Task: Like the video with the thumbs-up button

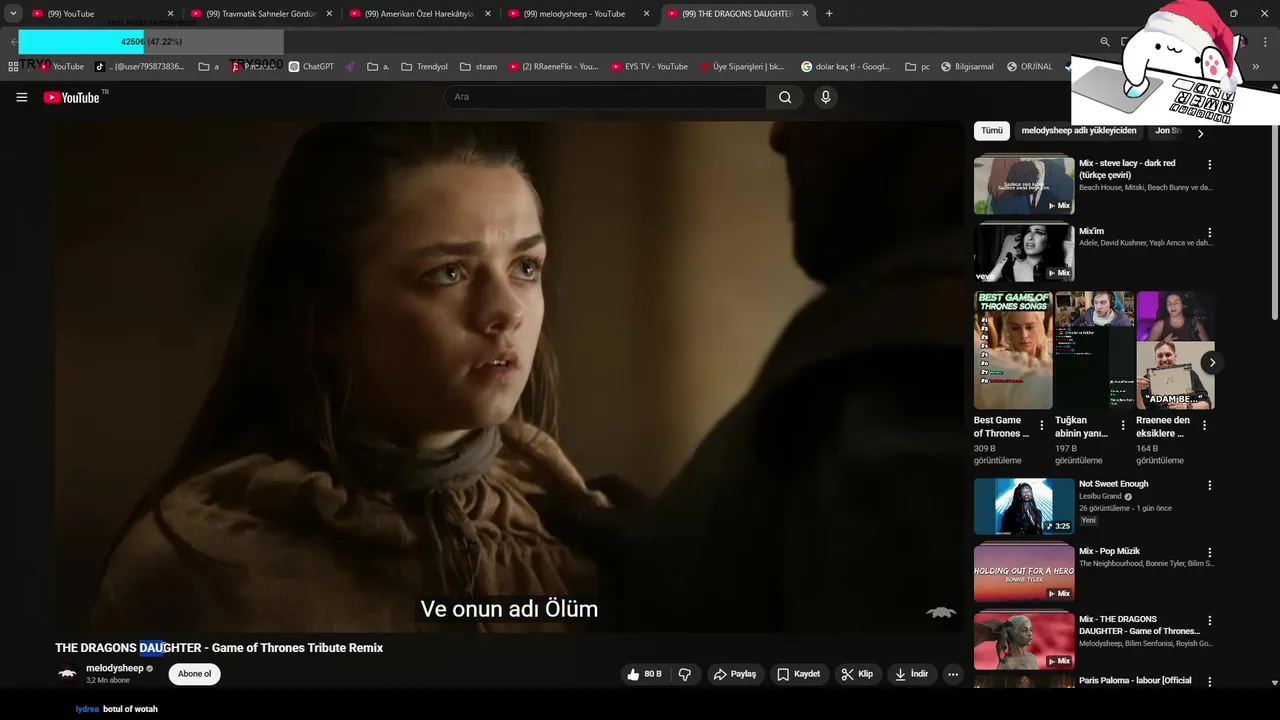Action: coord(643,674)
